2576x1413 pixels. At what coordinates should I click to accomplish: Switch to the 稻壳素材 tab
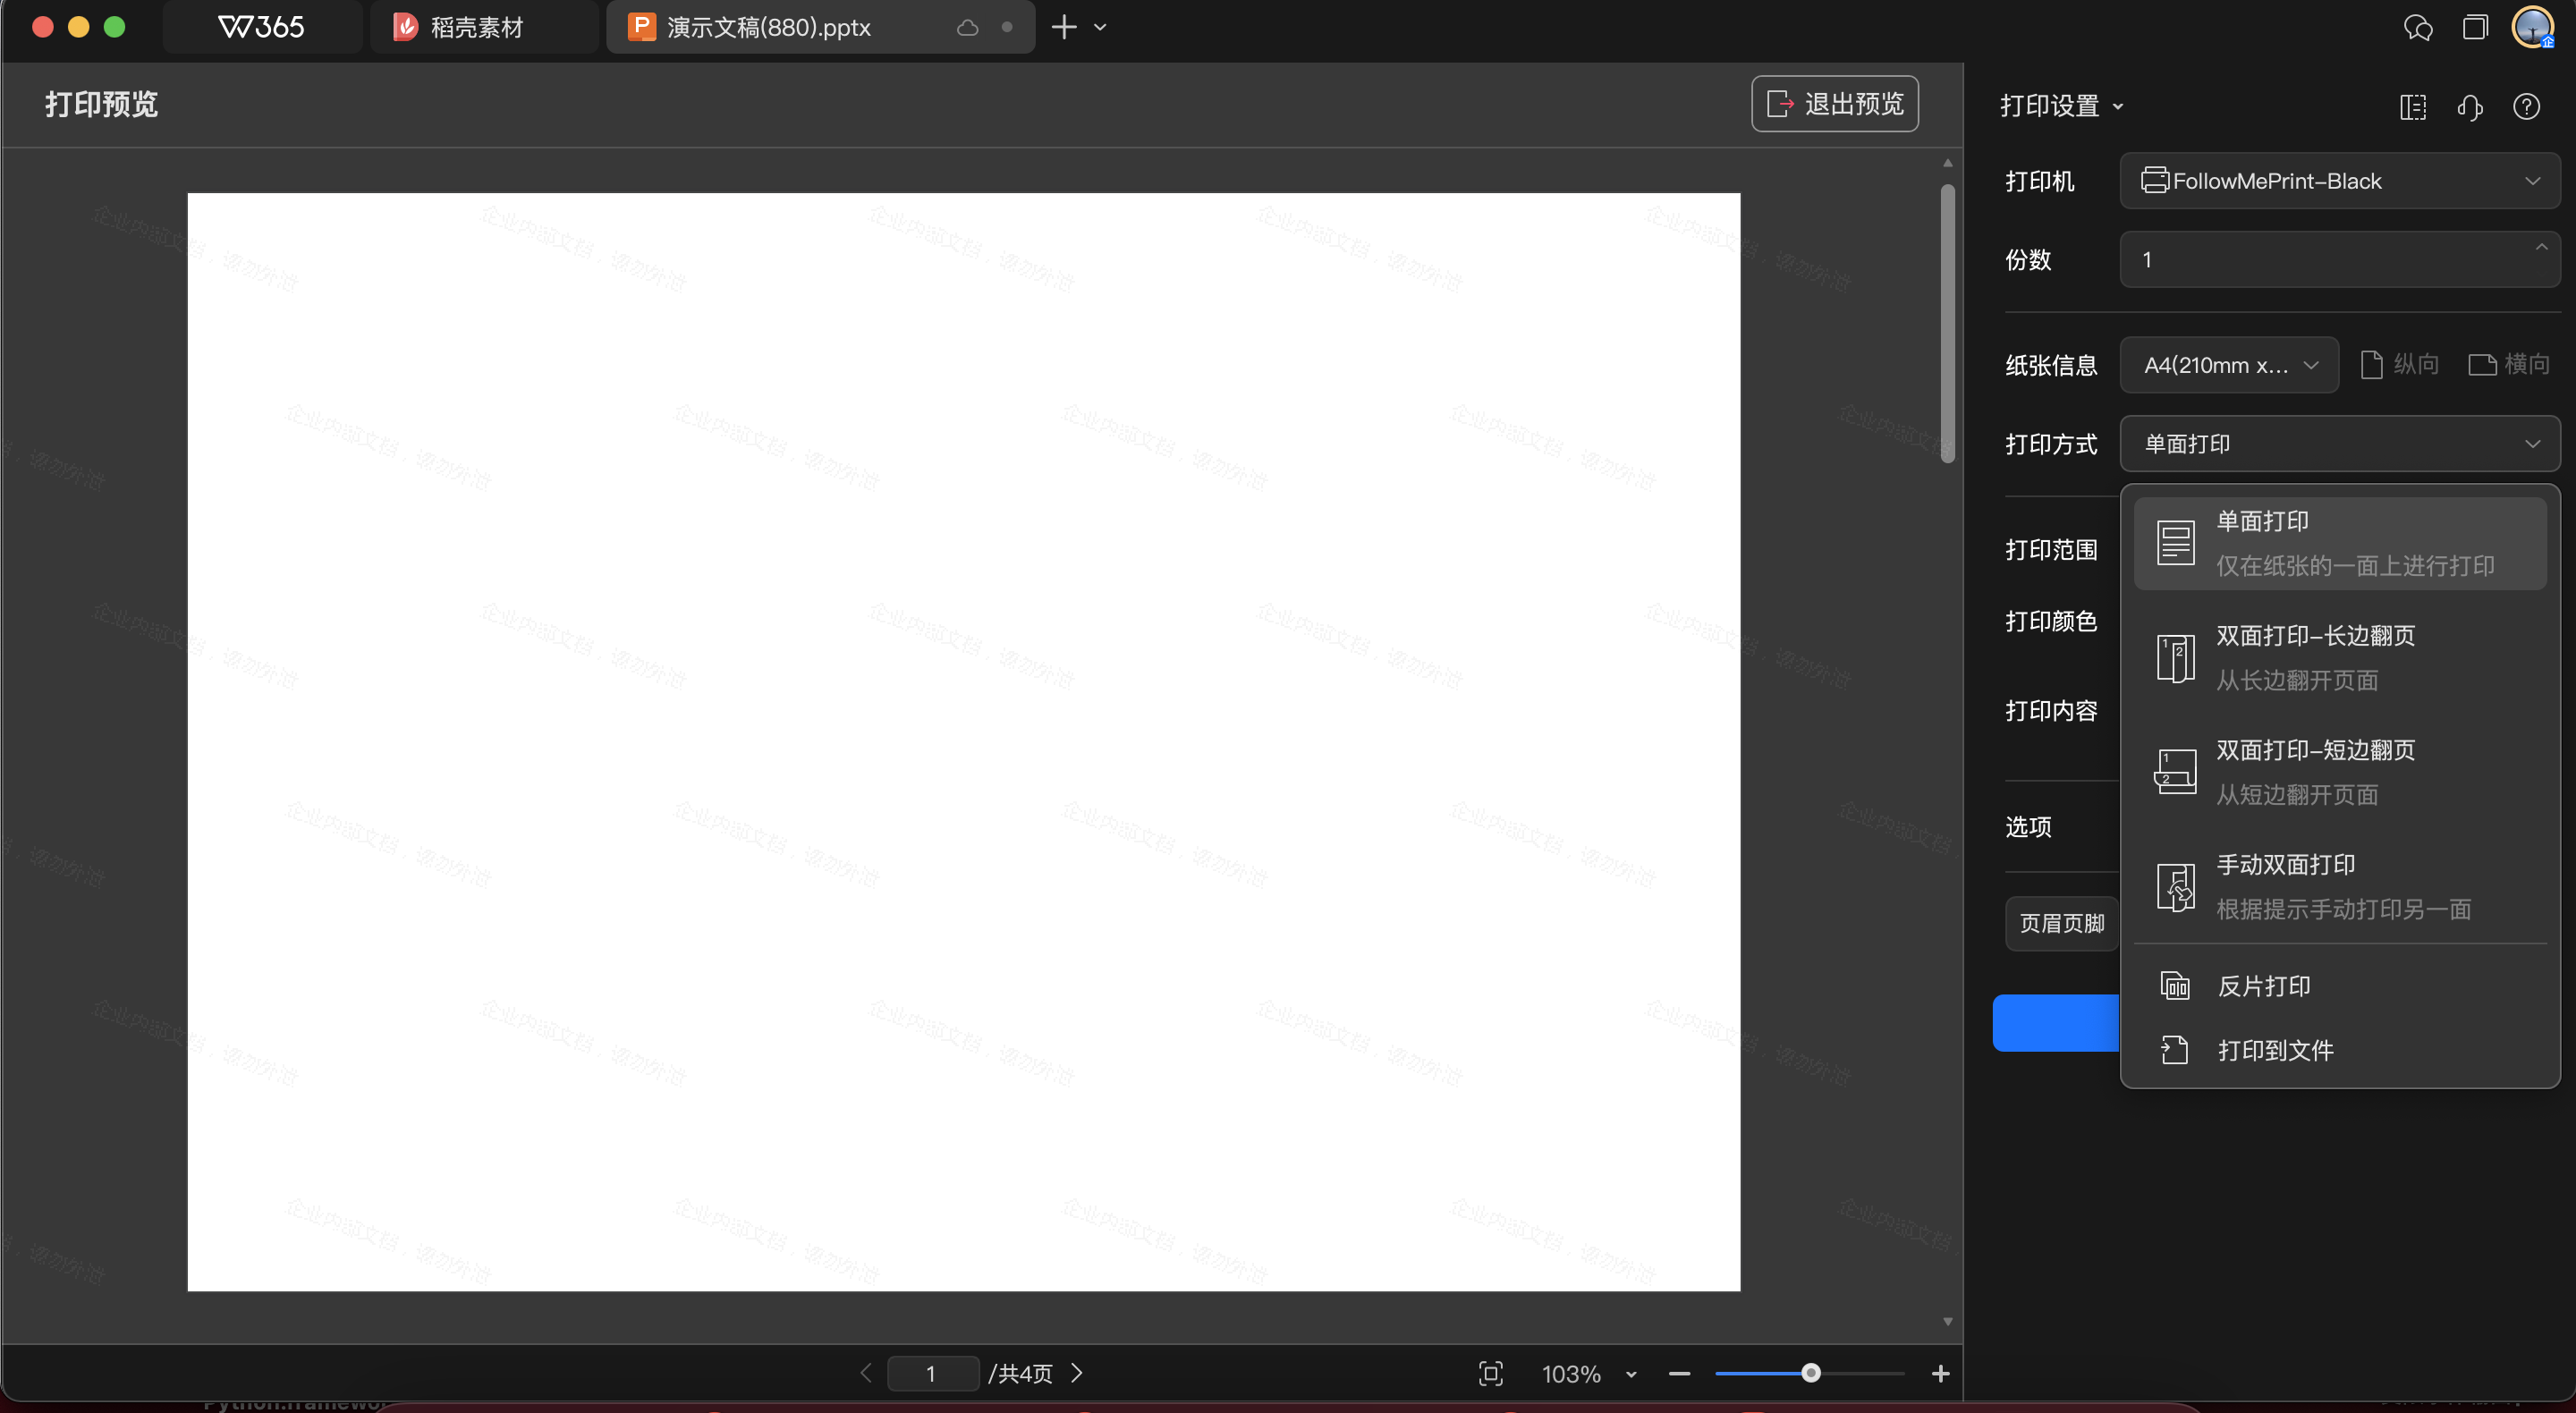pyautogui.click(x=477, y=27)
